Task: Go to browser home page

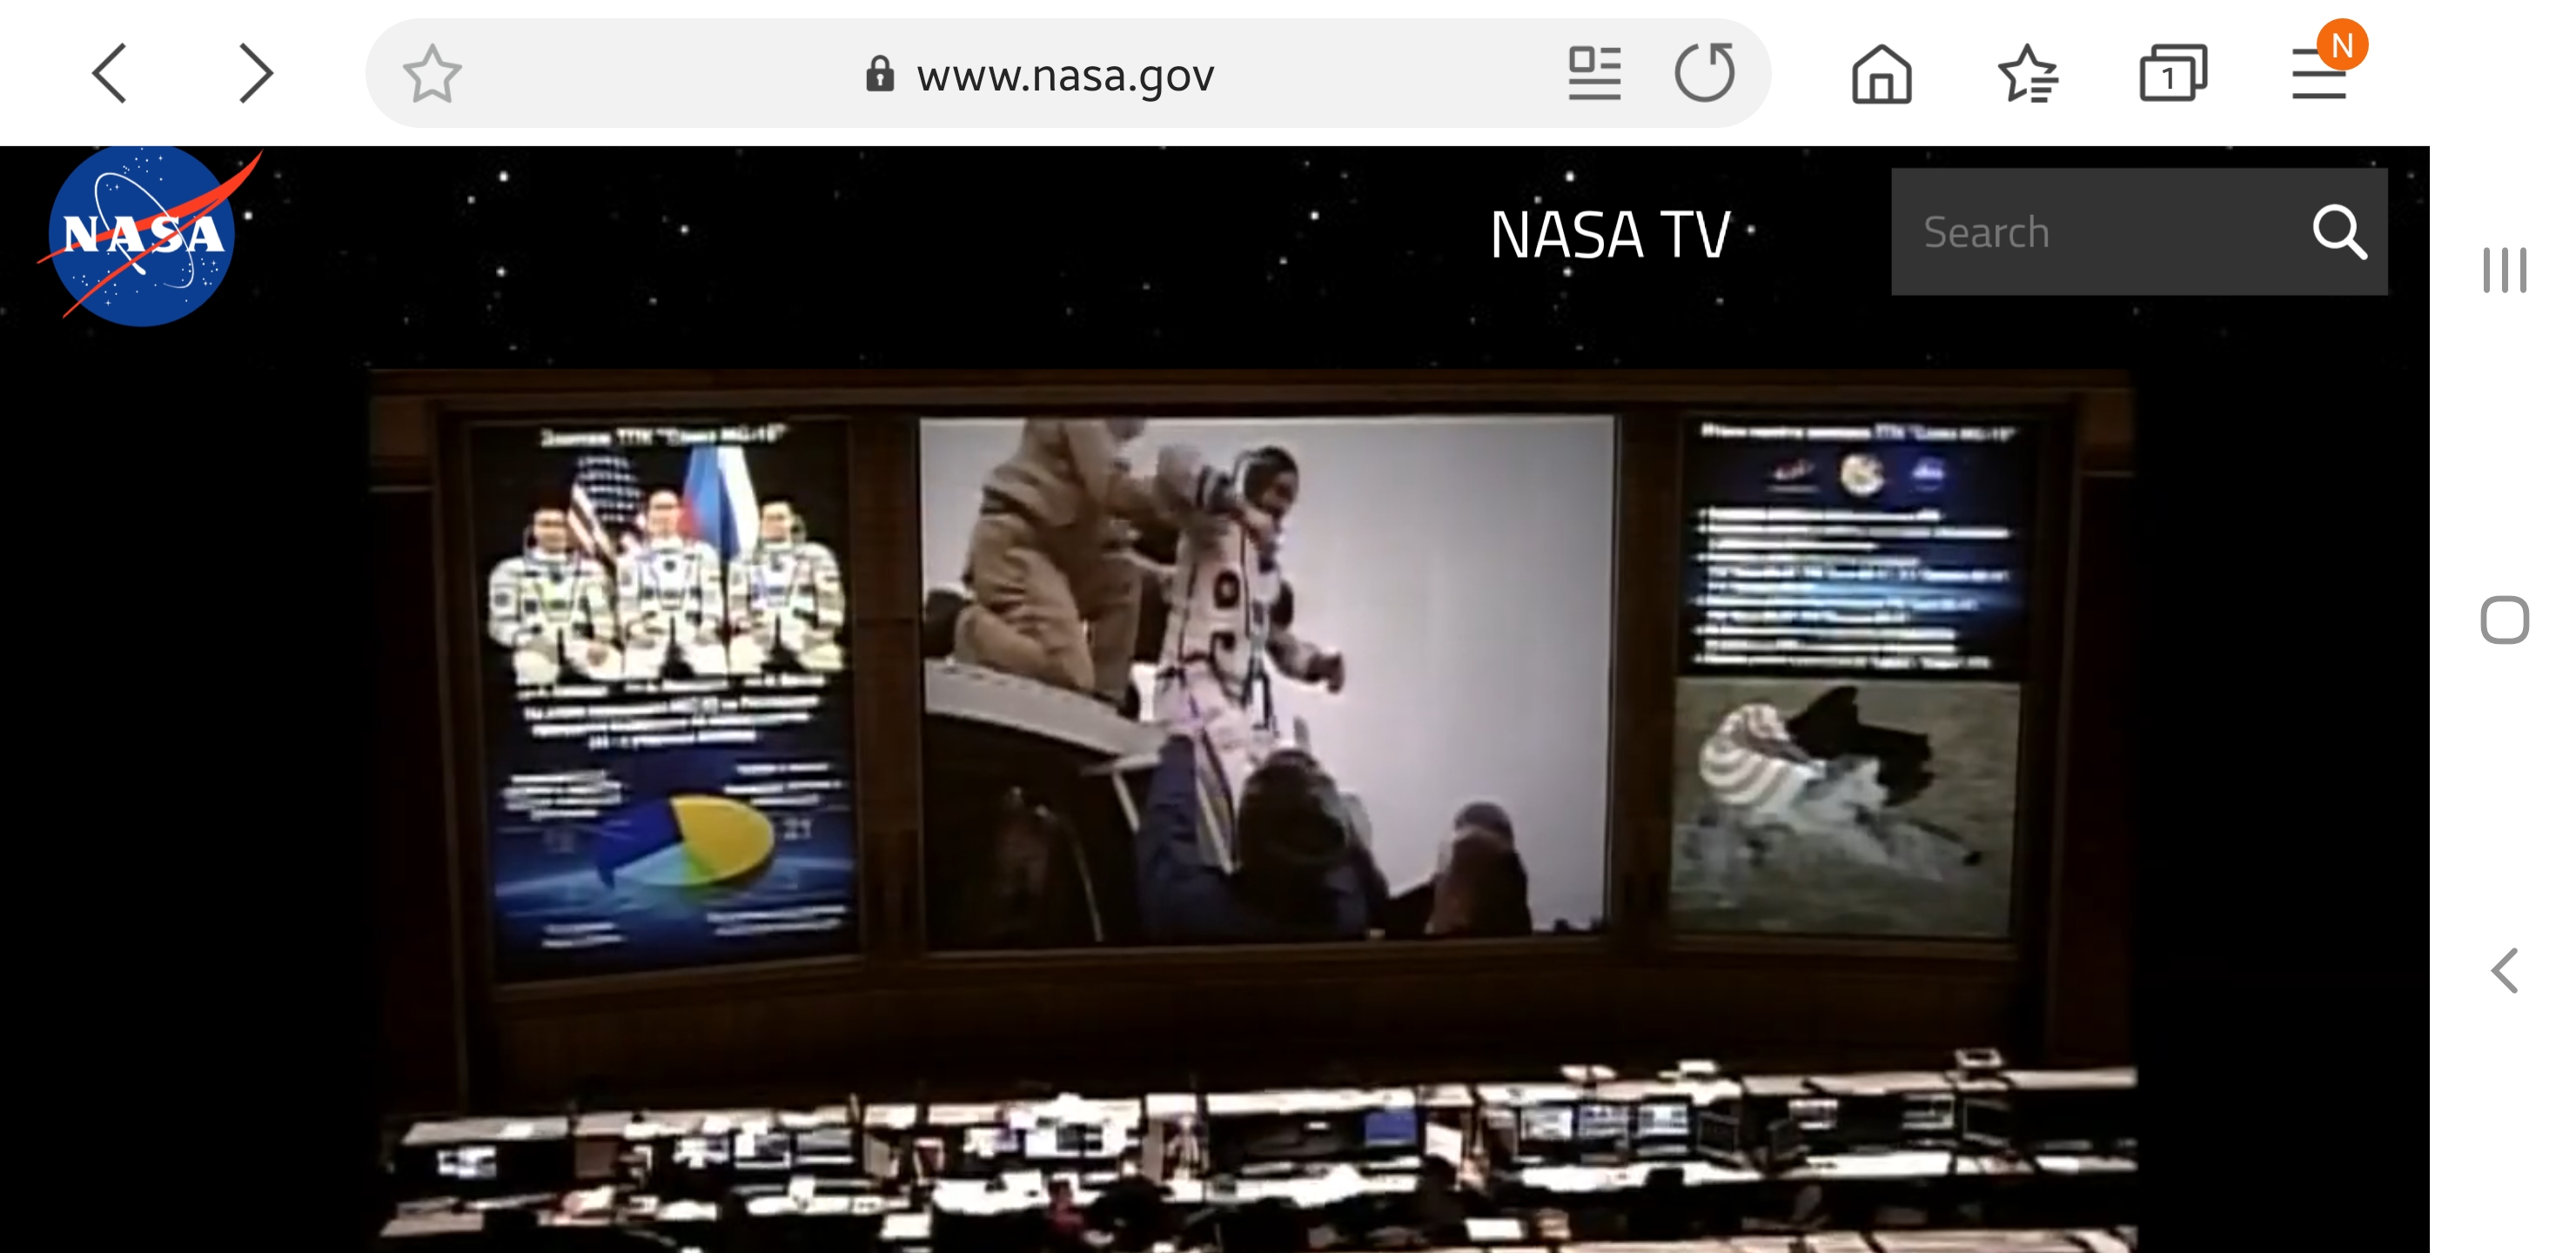Action: pyautogui.click(x=1881, y=75)
